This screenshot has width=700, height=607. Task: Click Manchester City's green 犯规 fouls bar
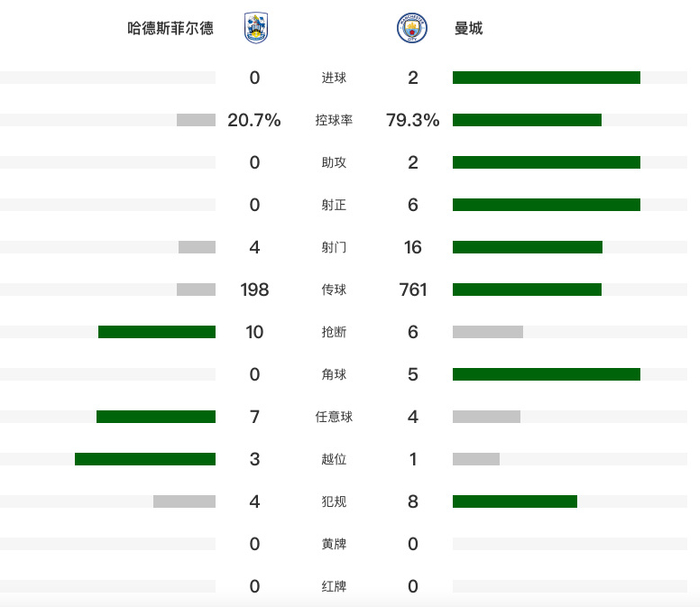[515, 501]
